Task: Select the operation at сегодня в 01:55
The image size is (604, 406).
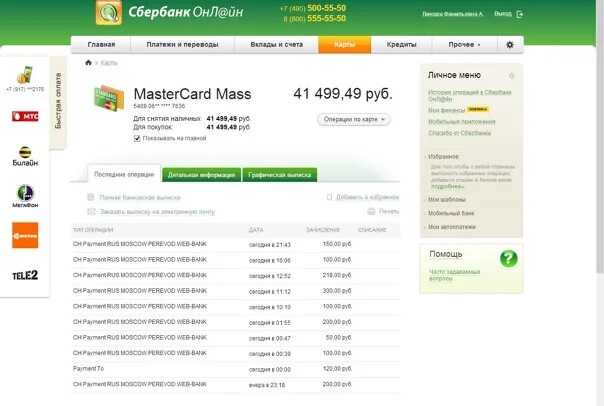Action: click(x=235, y=322)
